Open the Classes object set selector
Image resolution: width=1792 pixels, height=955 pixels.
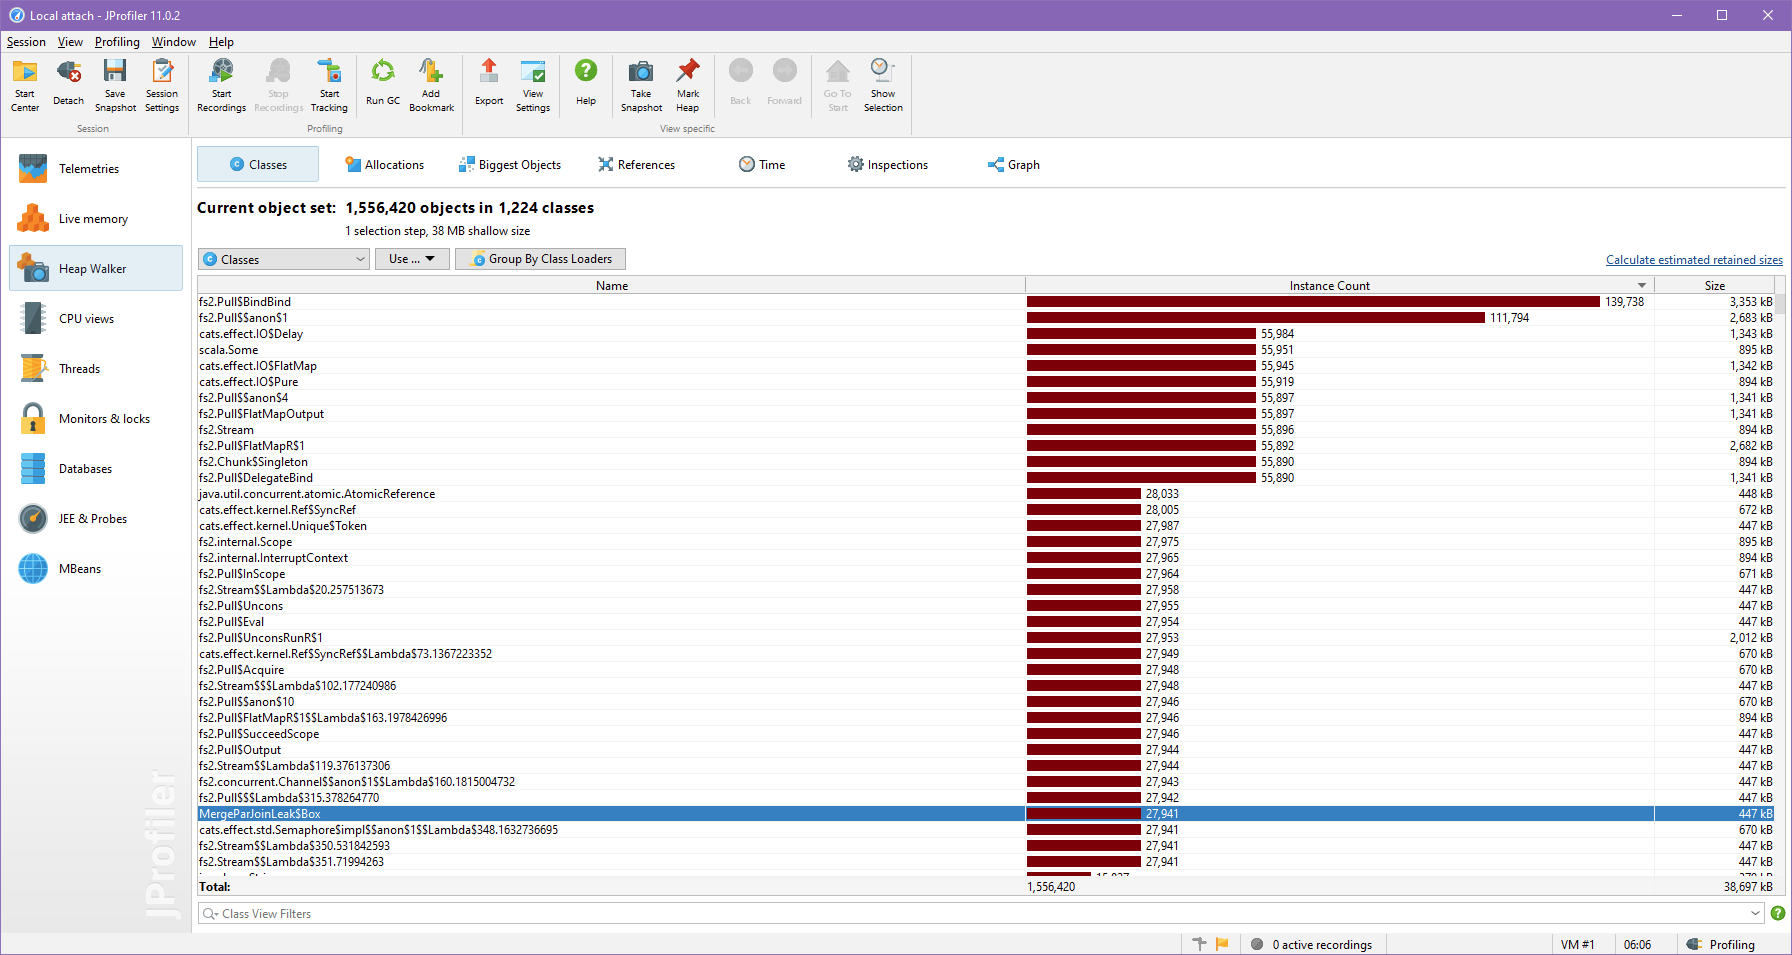tap(283, 258)
